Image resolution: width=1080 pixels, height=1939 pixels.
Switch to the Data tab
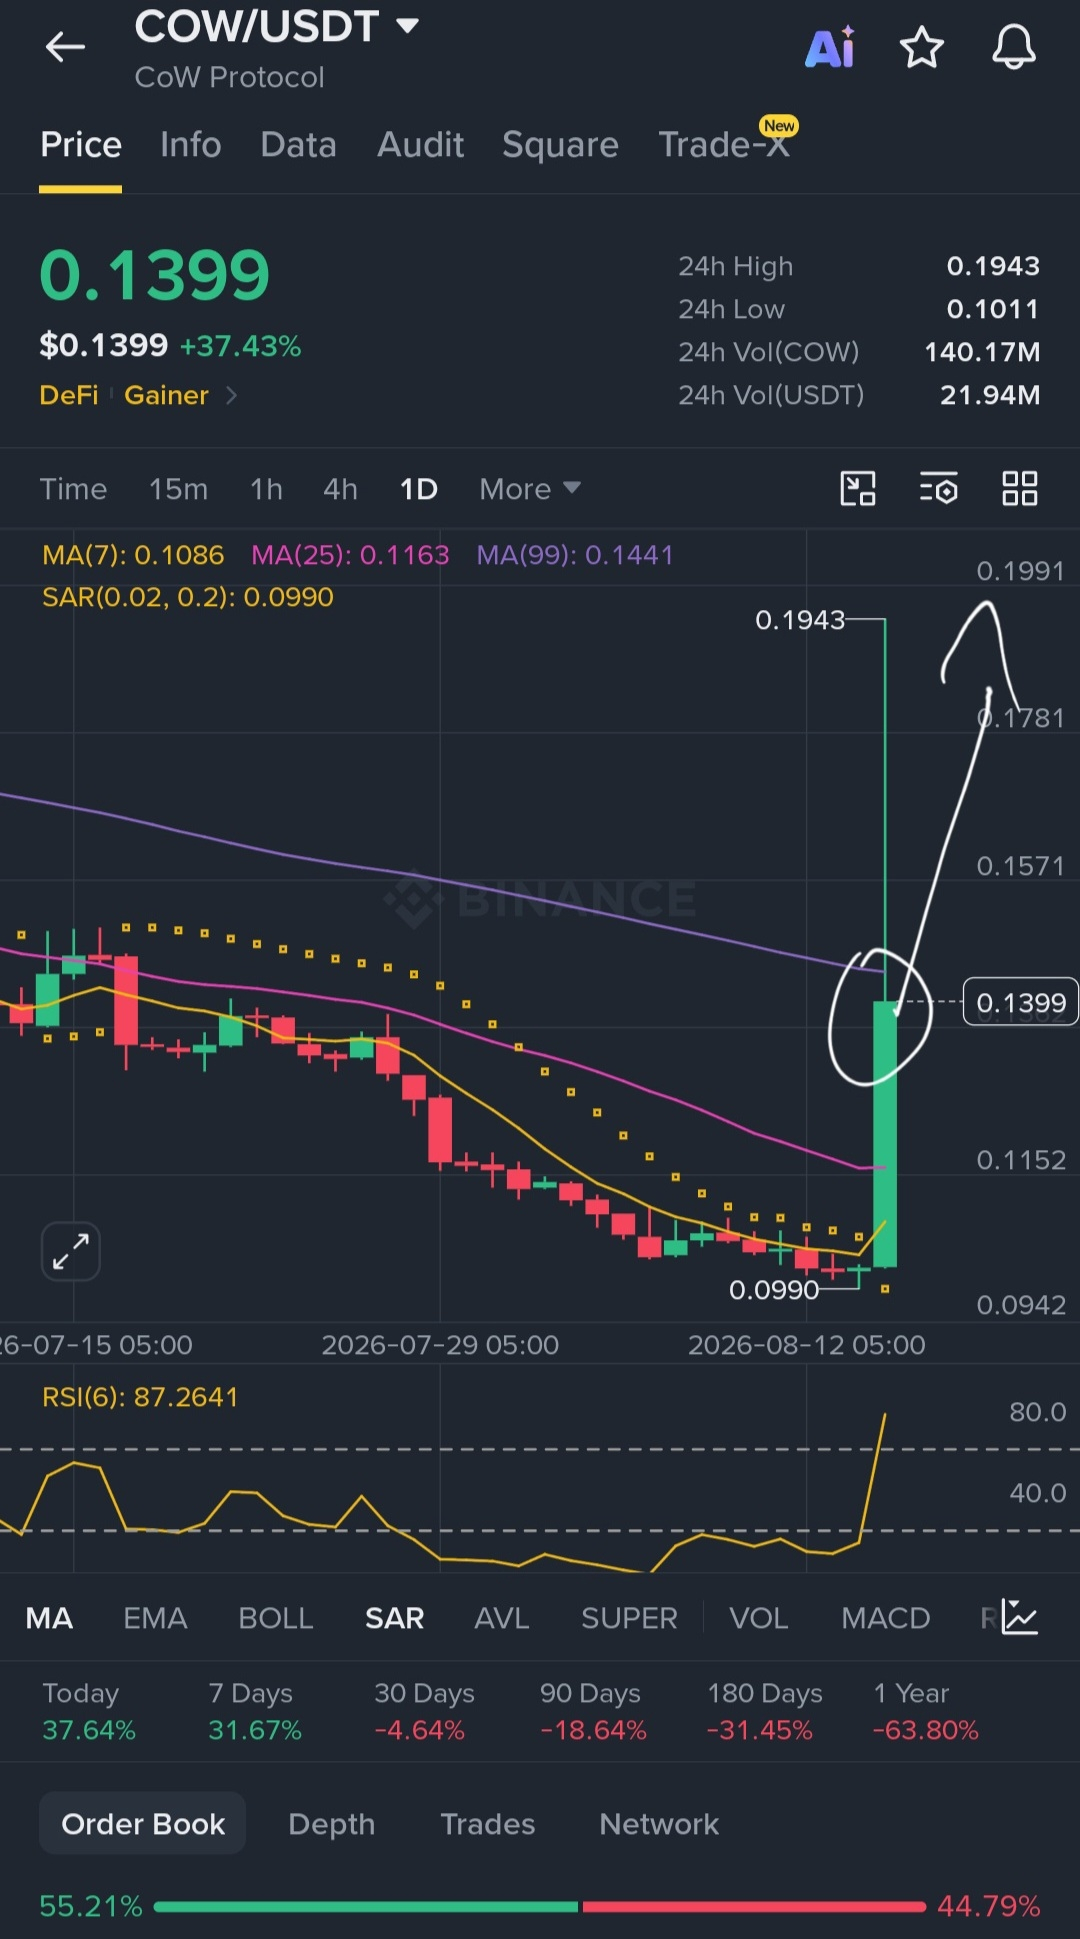coord(298,145)
